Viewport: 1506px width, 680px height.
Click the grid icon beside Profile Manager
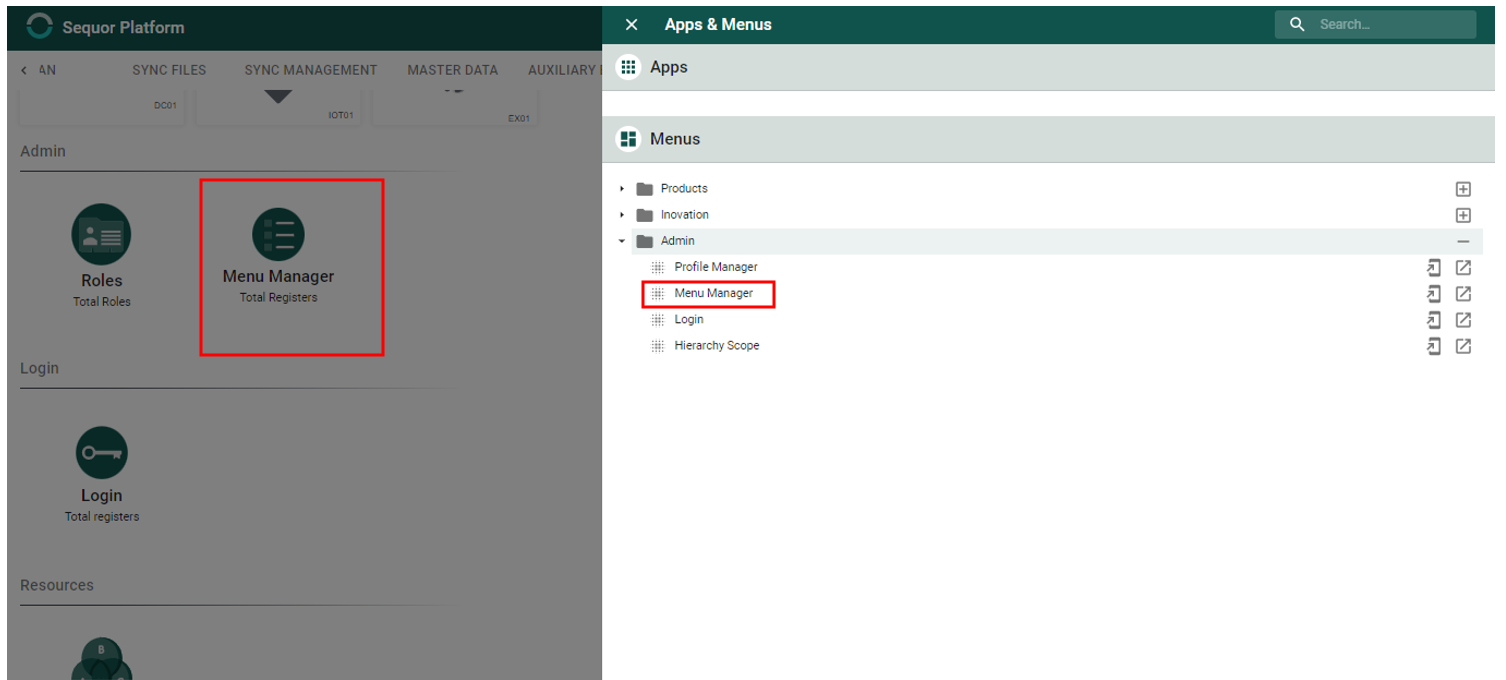click(658, 267)
